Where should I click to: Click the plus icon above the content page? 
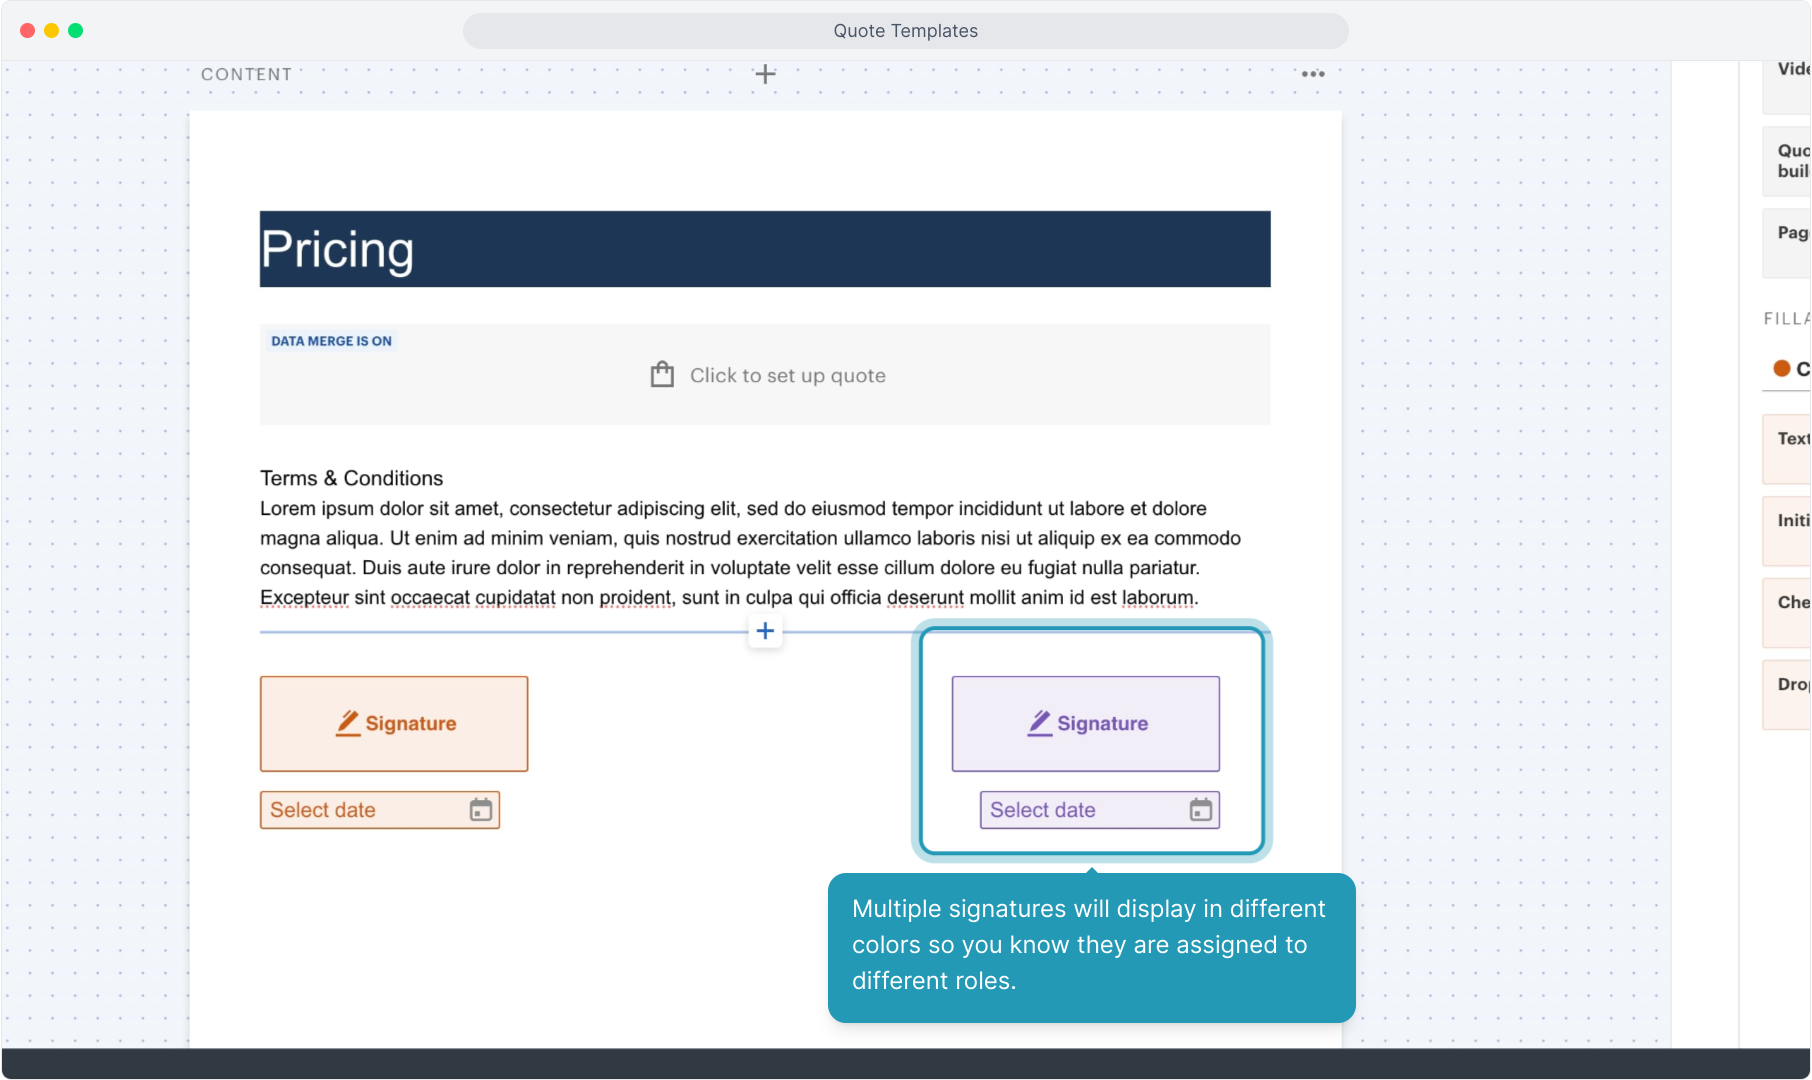click(765, 74)
